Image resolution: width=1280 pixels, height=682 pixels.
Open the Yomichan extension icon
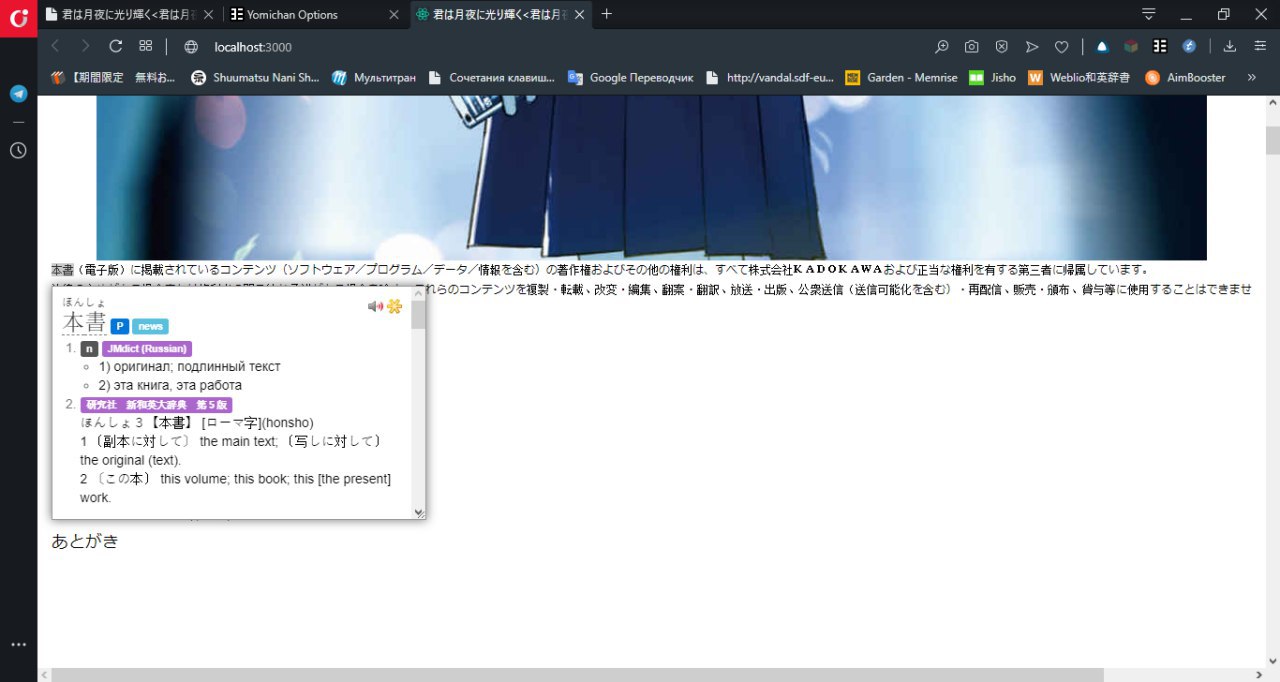click(x=1160, y=46)
